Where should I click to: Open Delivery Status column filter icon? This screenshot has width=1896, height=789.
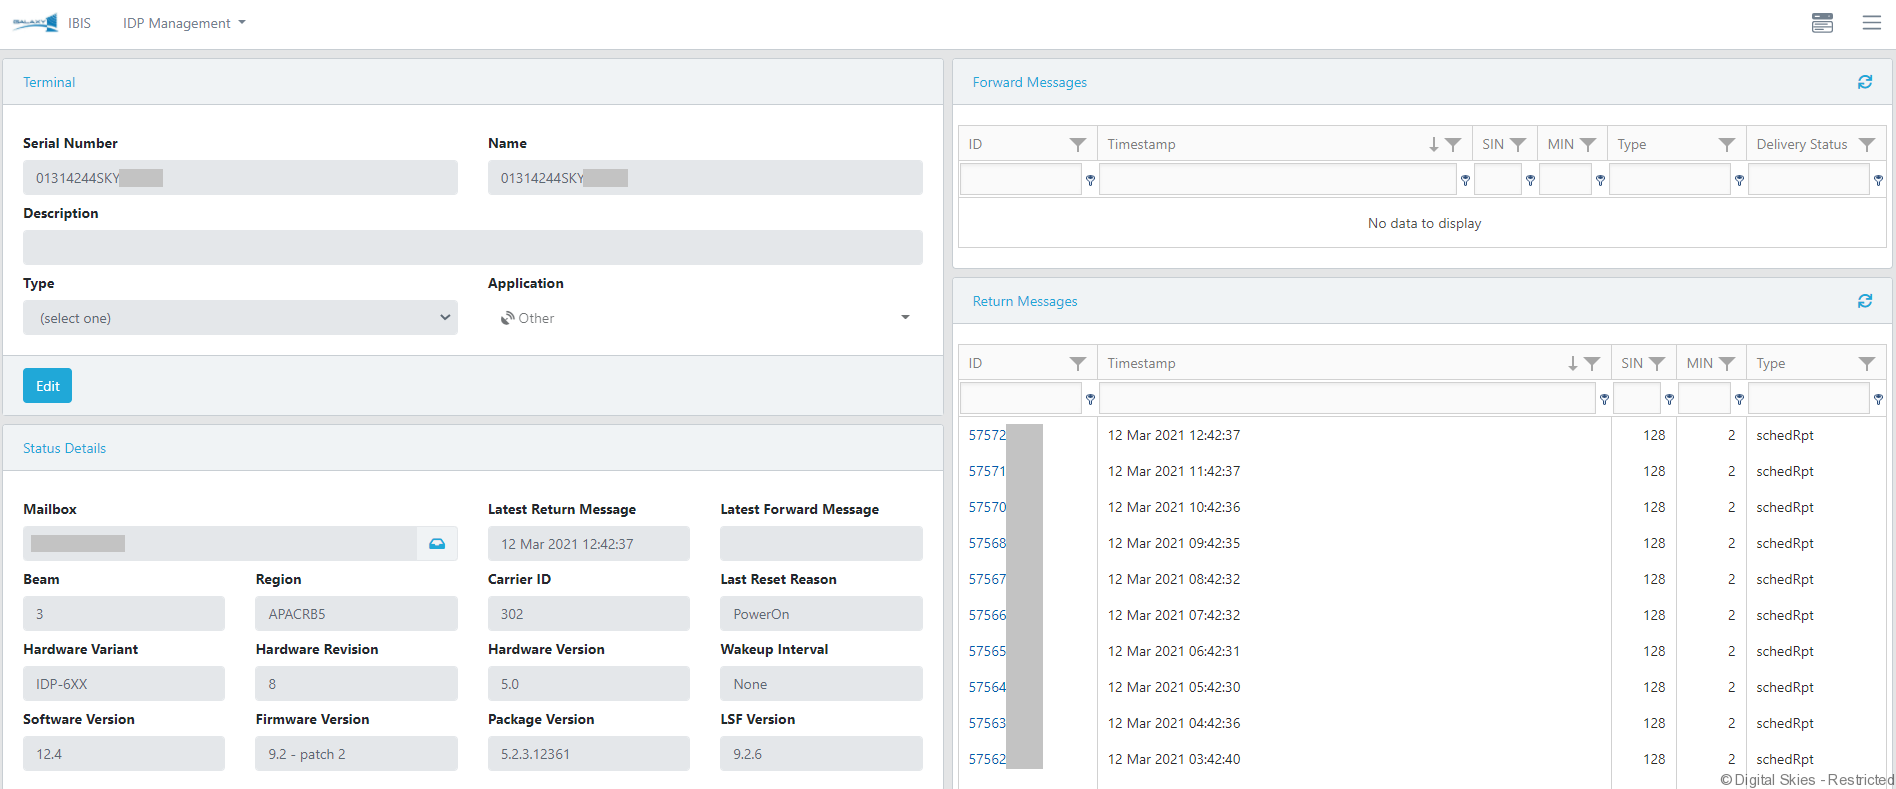coord(1866,145)
